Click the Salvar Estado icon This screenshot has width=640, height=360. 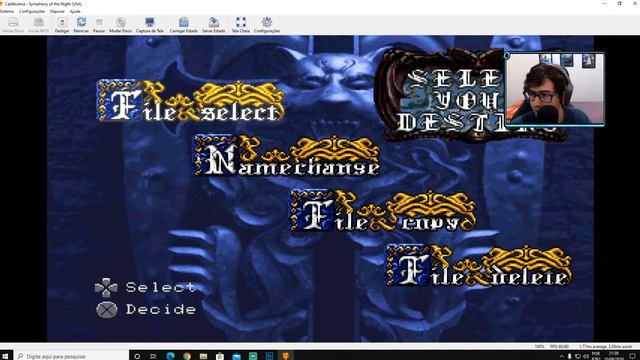coord(213,25)
